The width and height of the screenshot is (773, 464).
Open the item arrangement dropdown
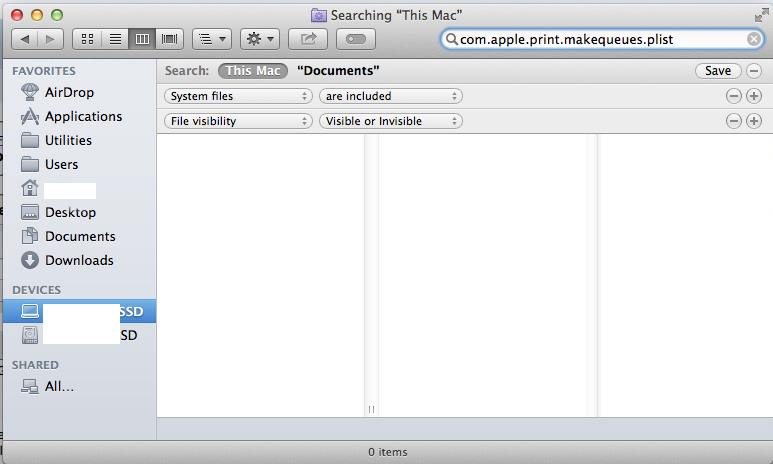[x=212, y=39]
